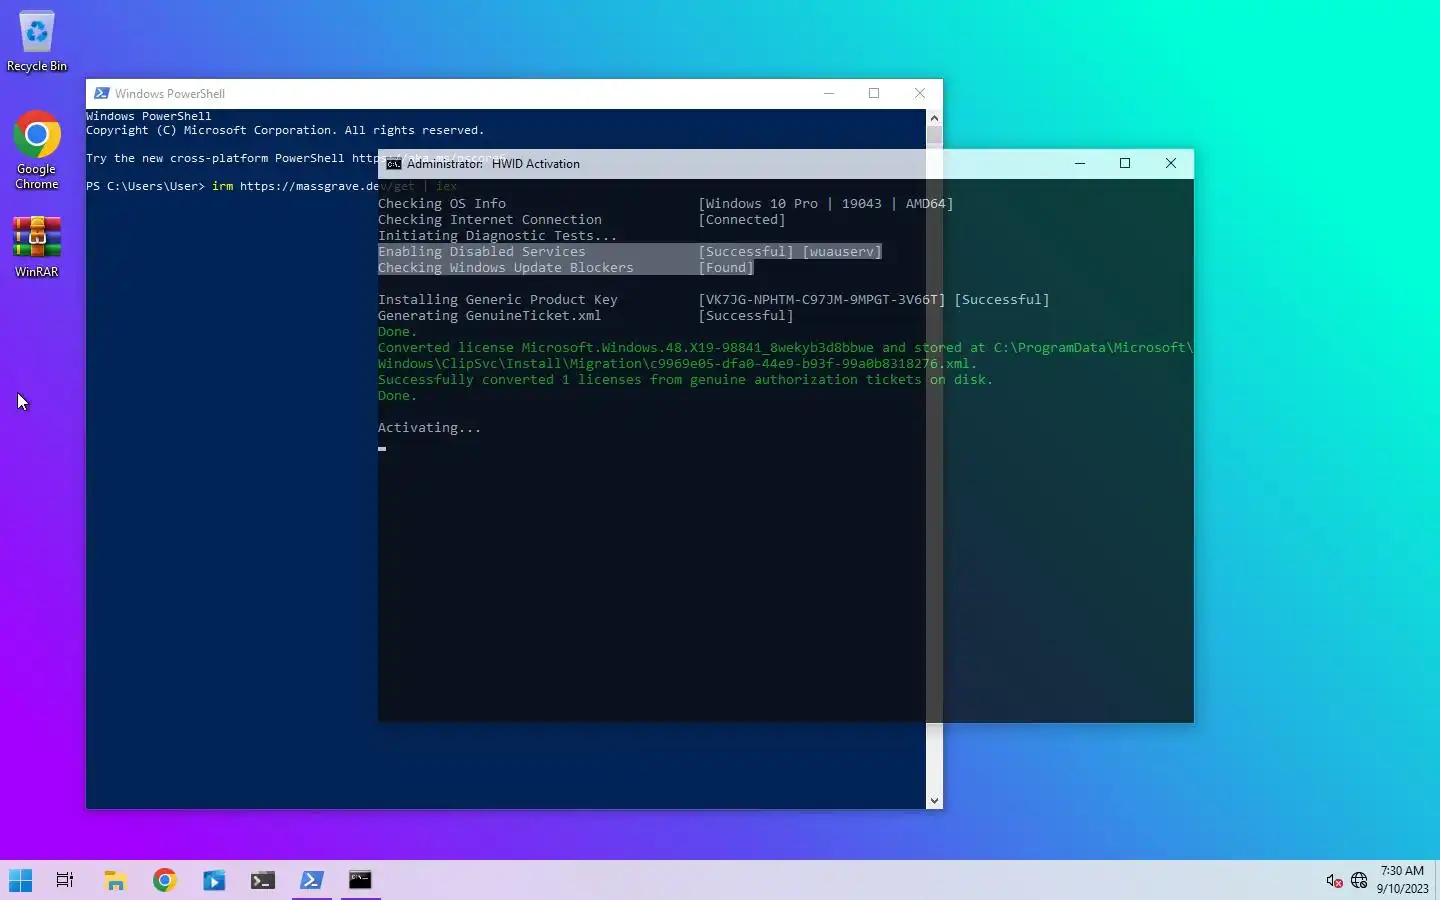Open the blue play-icon taskbar app
The height and width of the screenshot is (900, 1440).
214,880
